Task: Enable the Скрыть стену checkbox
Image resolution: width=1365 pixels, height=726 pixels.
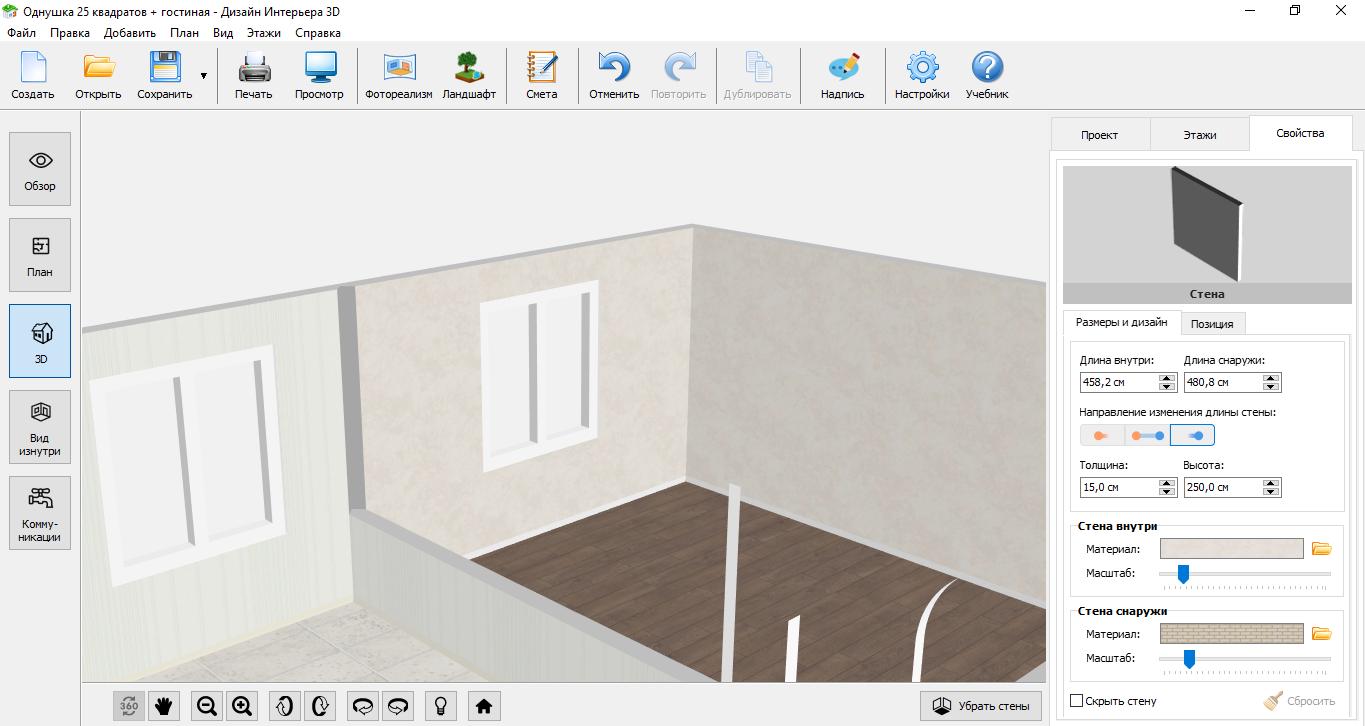Action: pyautogui.click(x=1077, y=701)
